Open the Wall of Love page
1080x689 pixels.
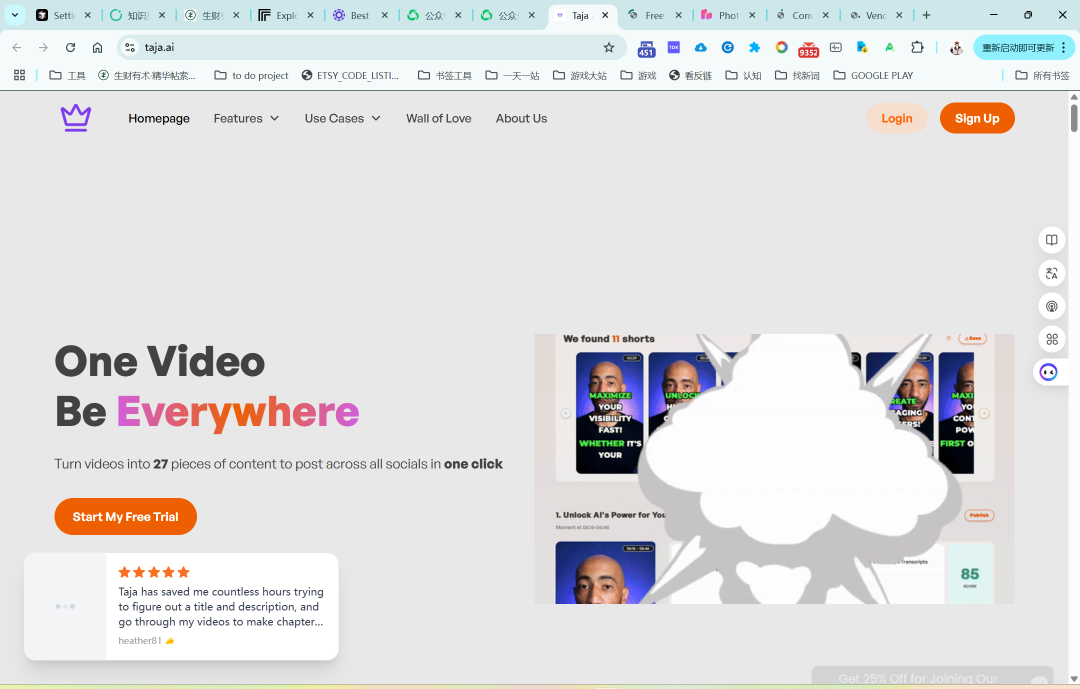point(439,119)
